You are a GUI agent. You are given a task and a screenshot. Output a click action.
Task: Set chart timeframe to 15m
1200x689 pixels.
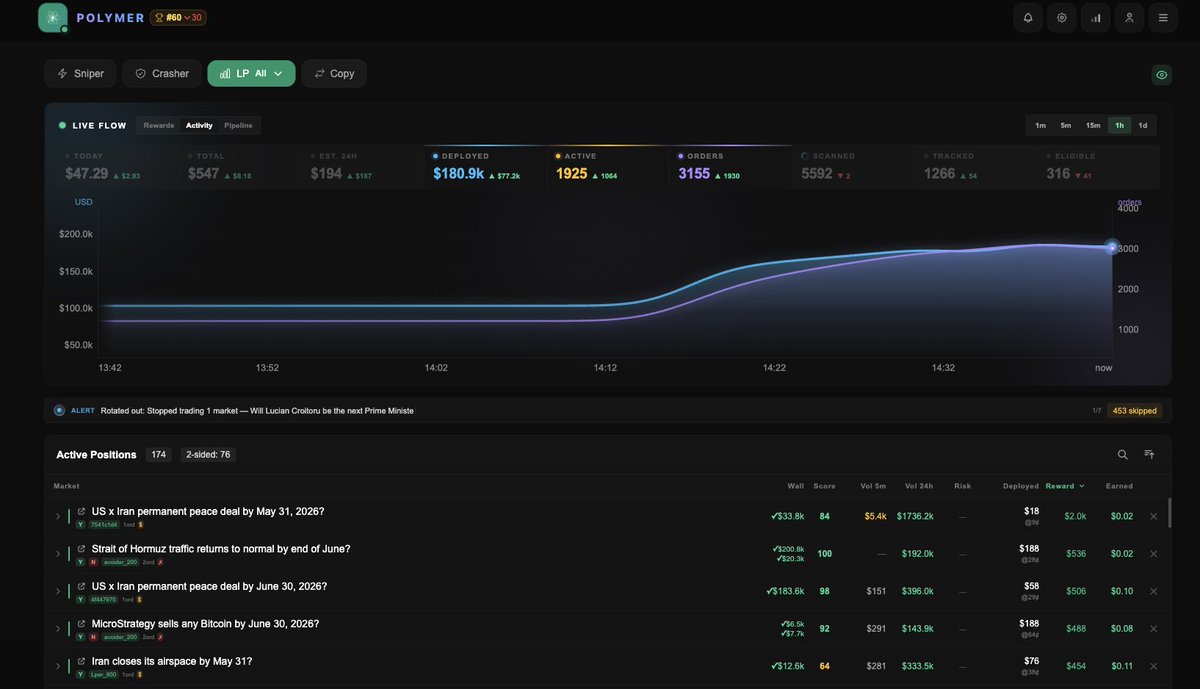click(1093, 125)
